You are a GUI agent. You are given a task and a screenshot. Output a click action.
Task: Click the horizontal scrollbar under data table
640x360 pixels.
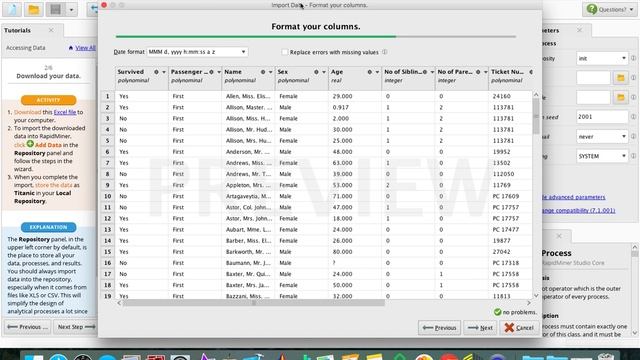tap(253, 303)
